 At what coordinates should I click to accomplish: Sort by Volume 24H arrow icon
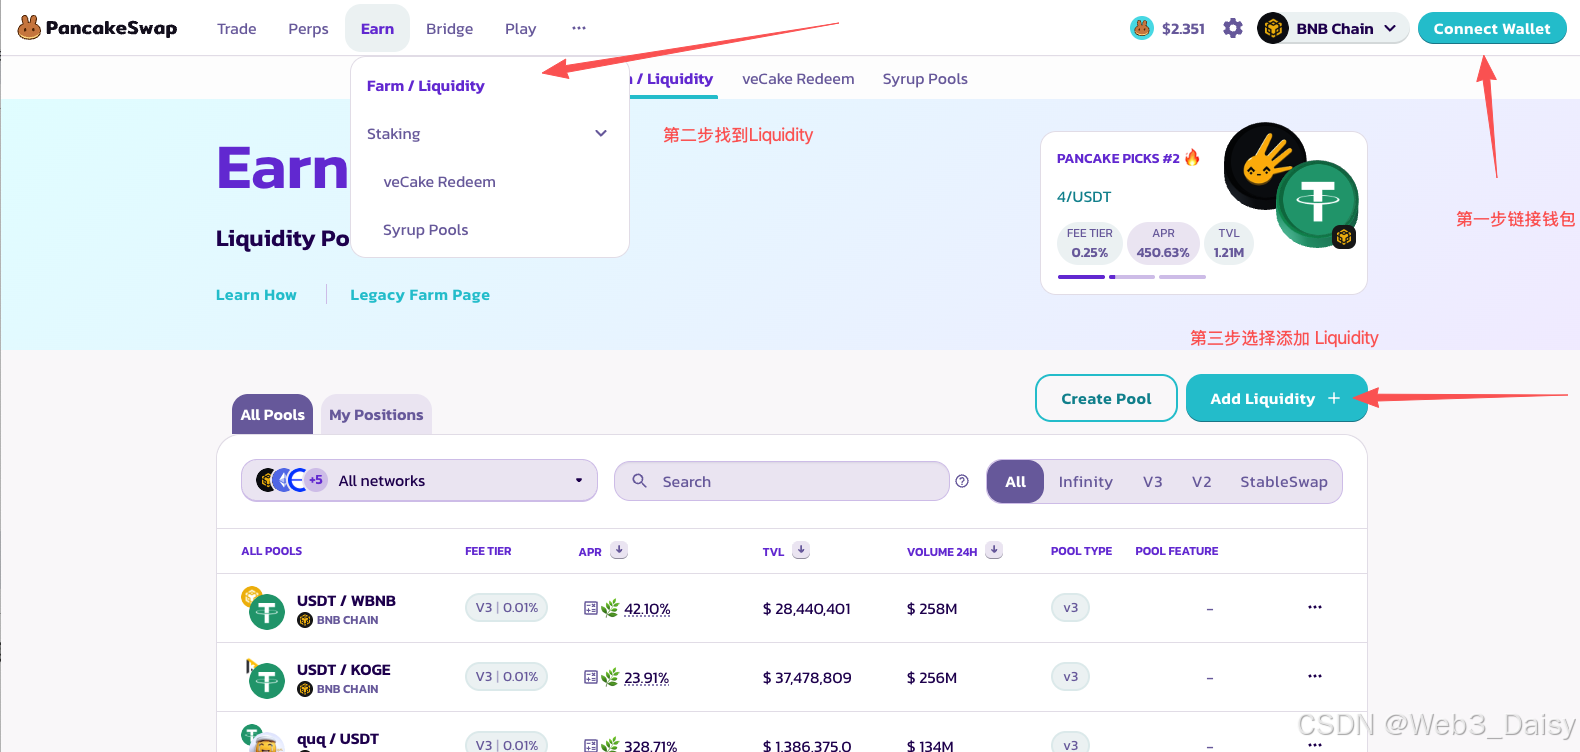(994, 550)
